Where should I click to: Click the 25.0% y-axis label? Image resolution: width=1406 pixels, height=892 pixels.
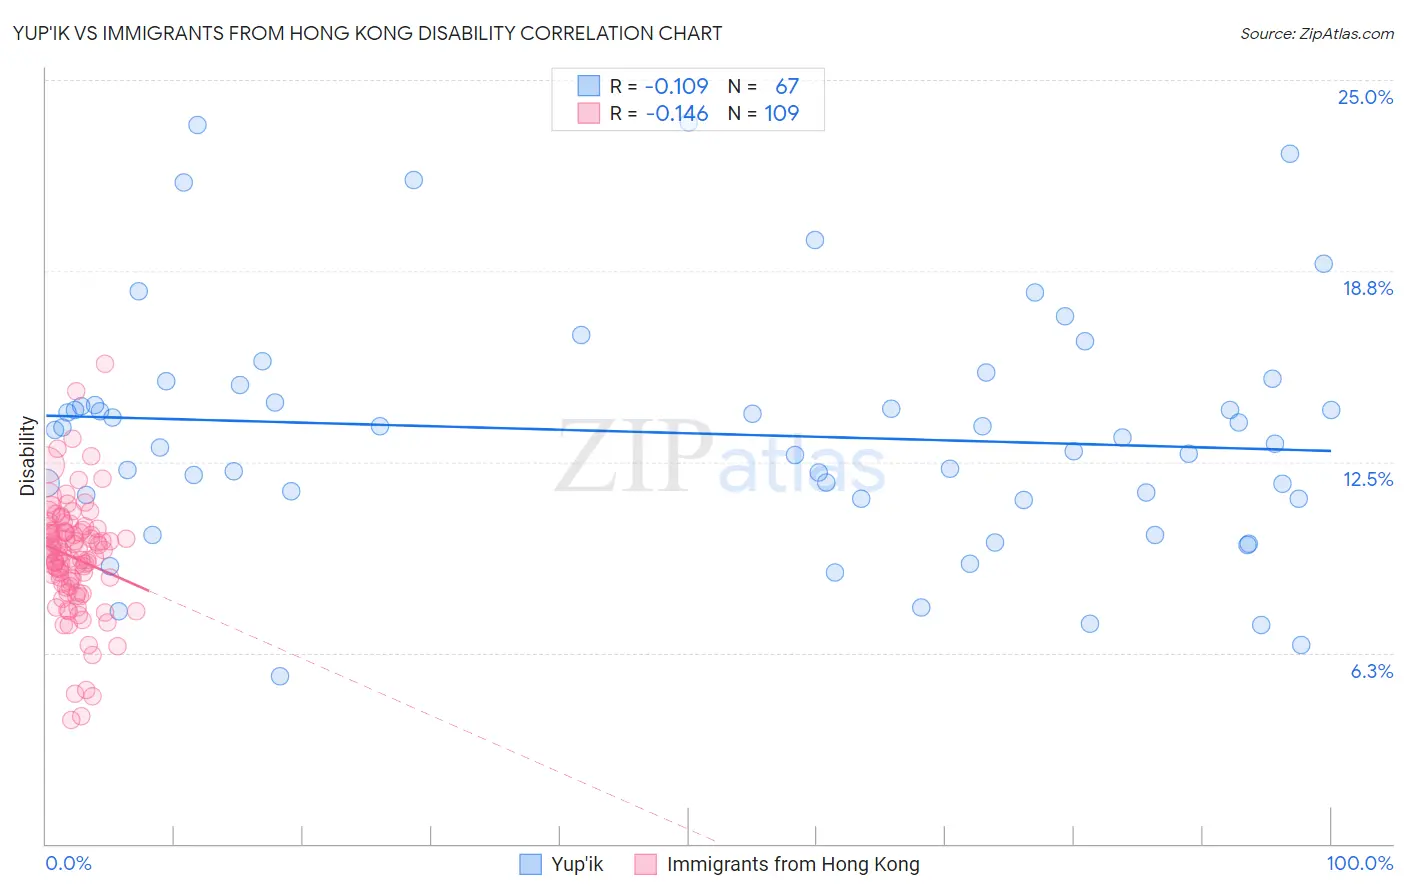click(x=1365, y=97)
